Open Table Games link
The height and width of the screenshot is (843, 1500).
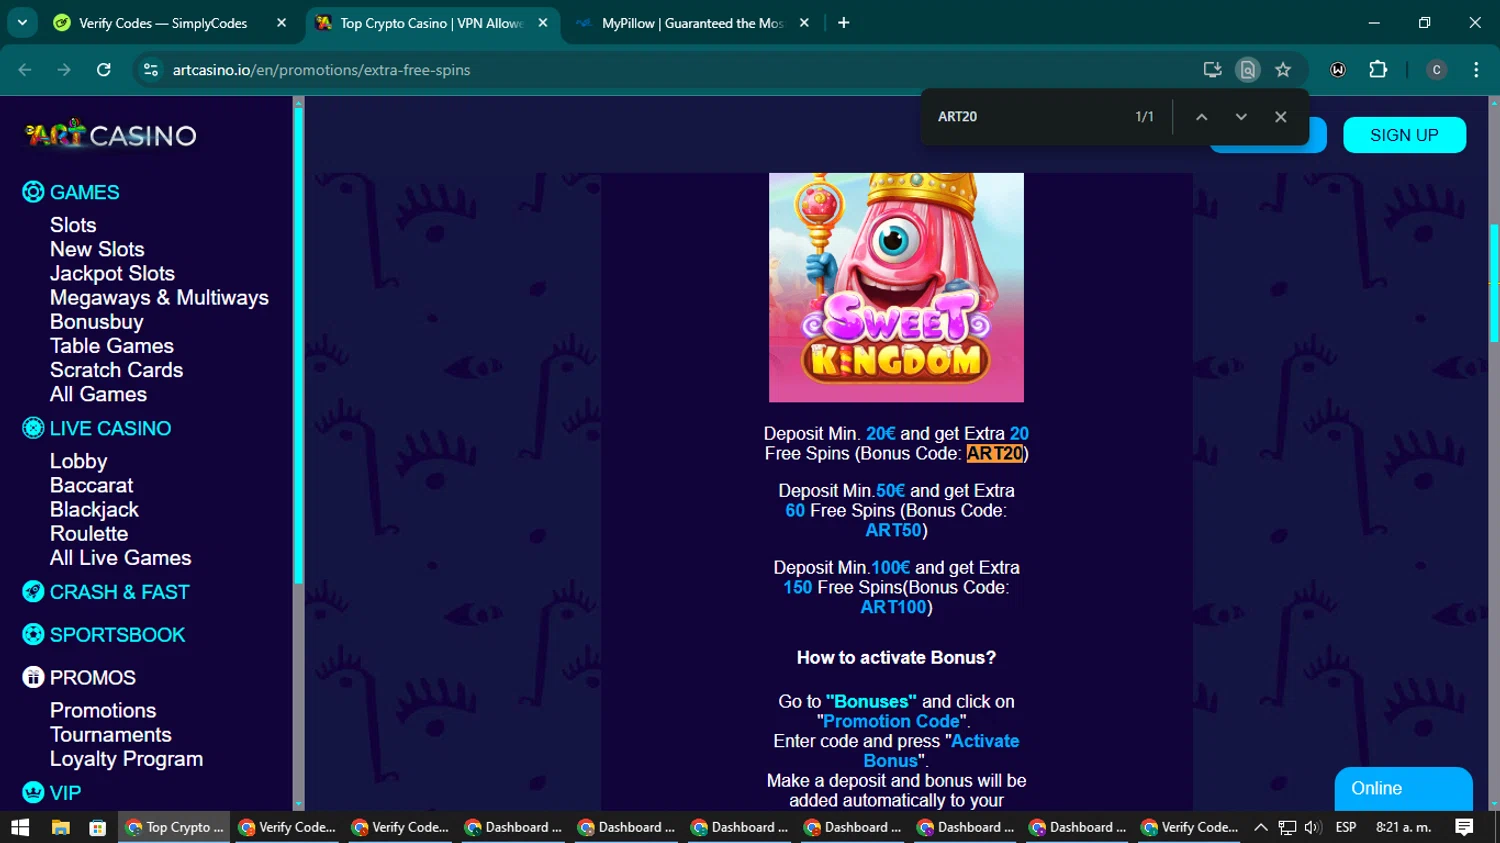[112, 346]
